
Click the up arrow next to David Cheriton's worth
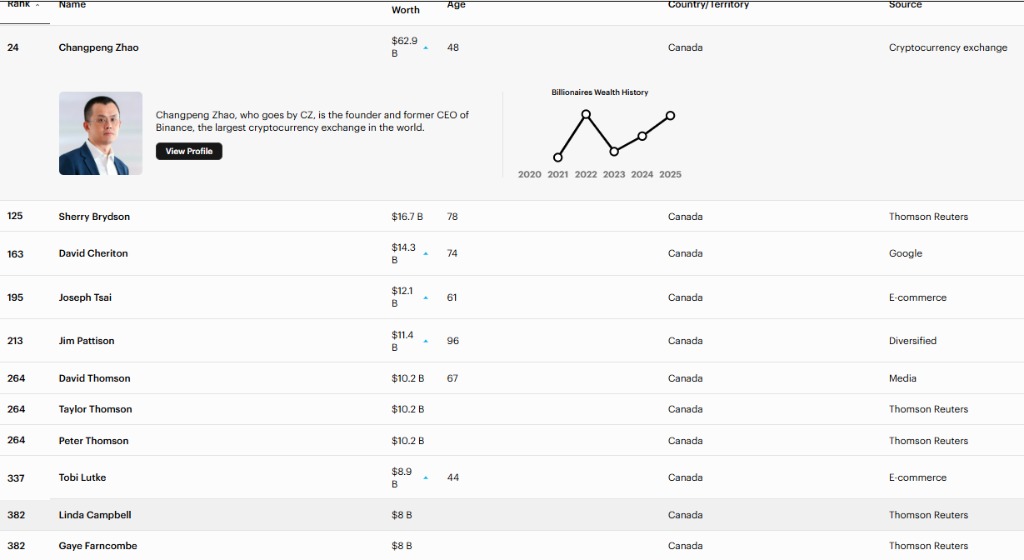[426, 254]
